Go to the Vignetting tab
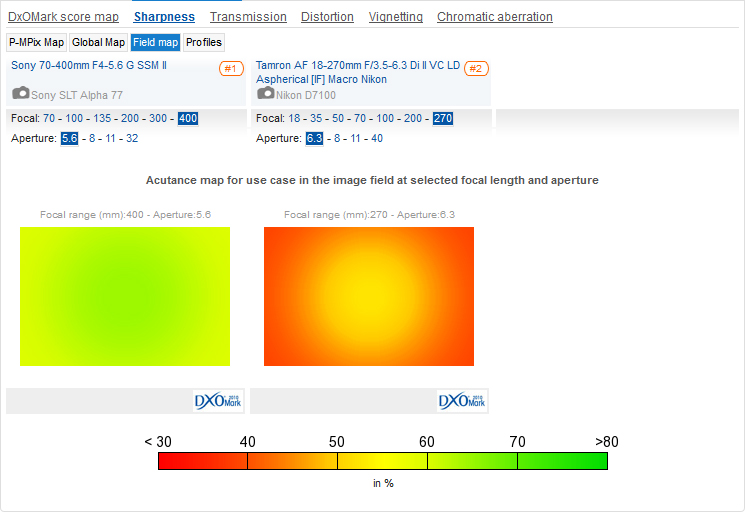Screen dimensions: 746x513 pyautogui.click(x=395, y=17)
